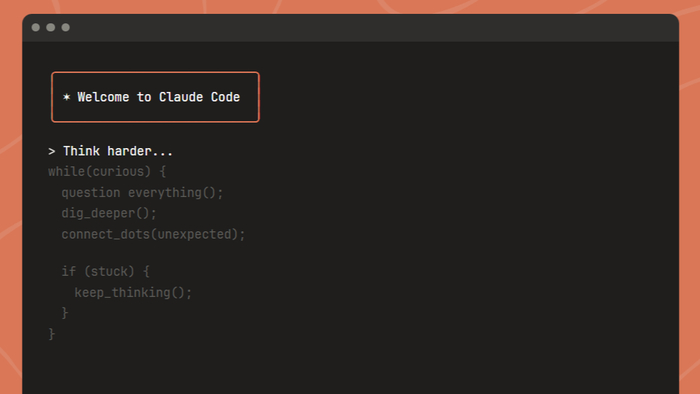The image size is (700, 394).
Task: Click the inner closing brace below keep_thinking
Action: 65,313
